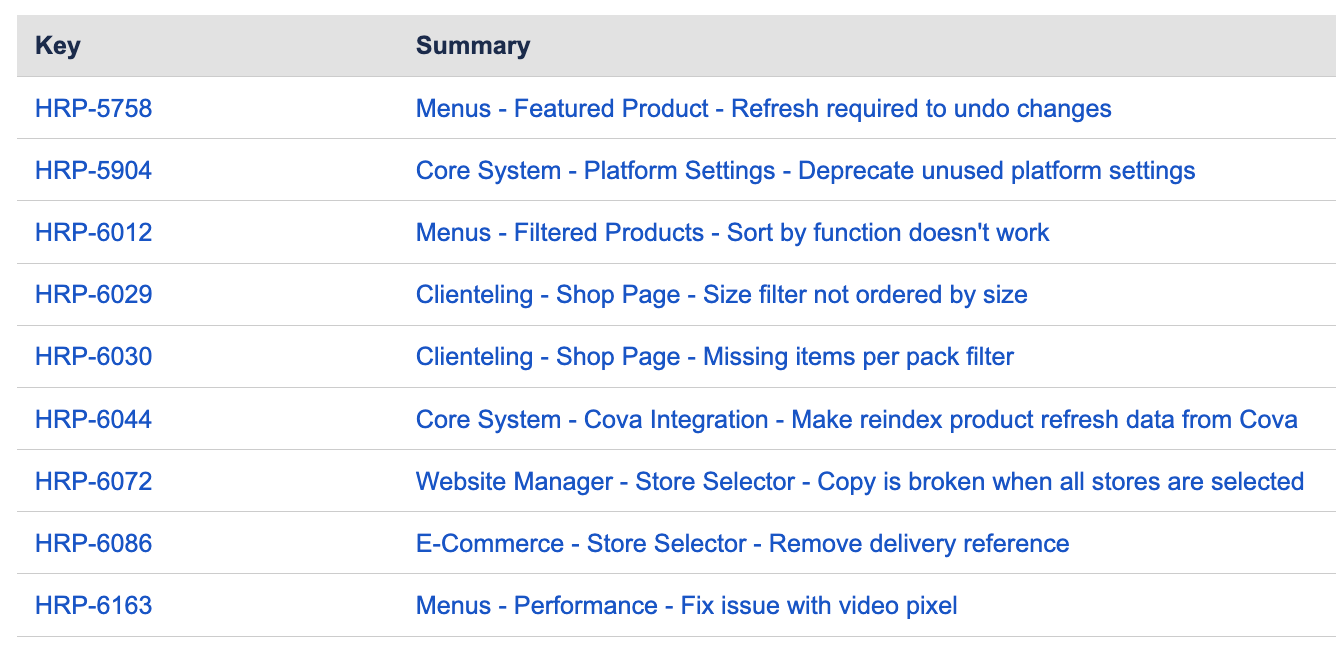Click the Cova Integration reindex summary link

[856, 419]
